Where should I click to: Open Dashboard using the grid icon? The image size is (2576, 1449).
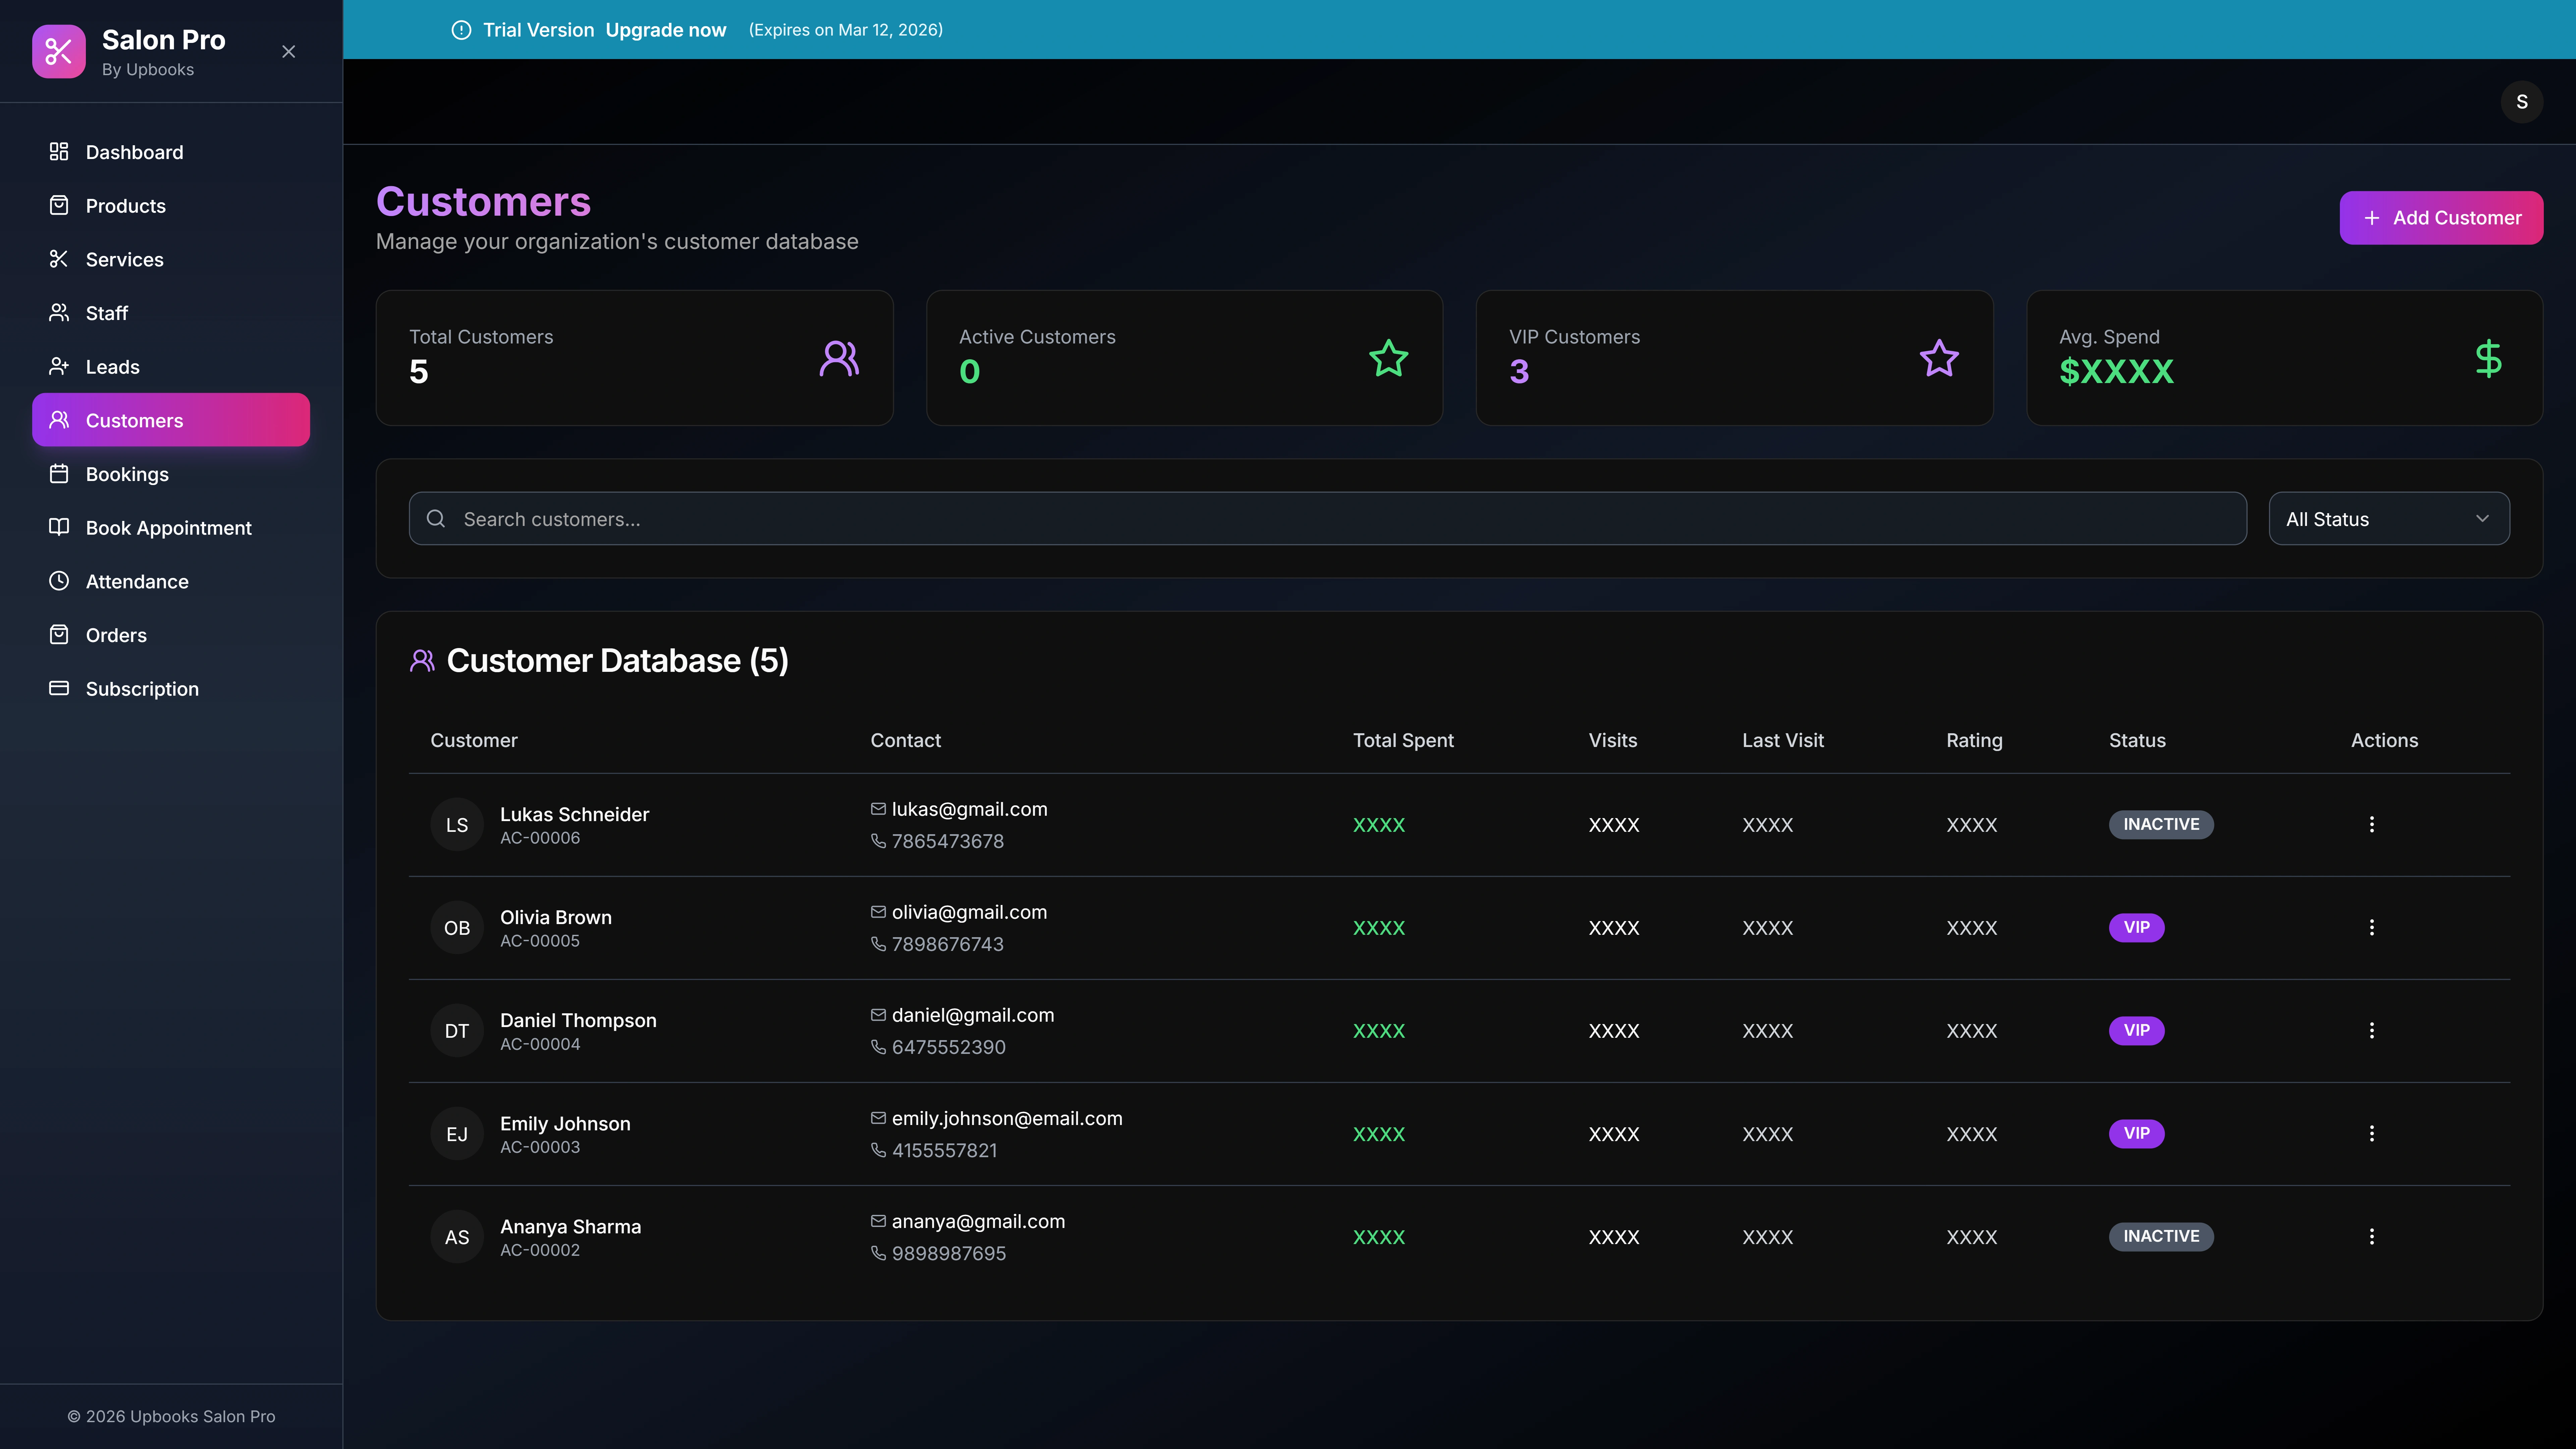tap(58, 152)
